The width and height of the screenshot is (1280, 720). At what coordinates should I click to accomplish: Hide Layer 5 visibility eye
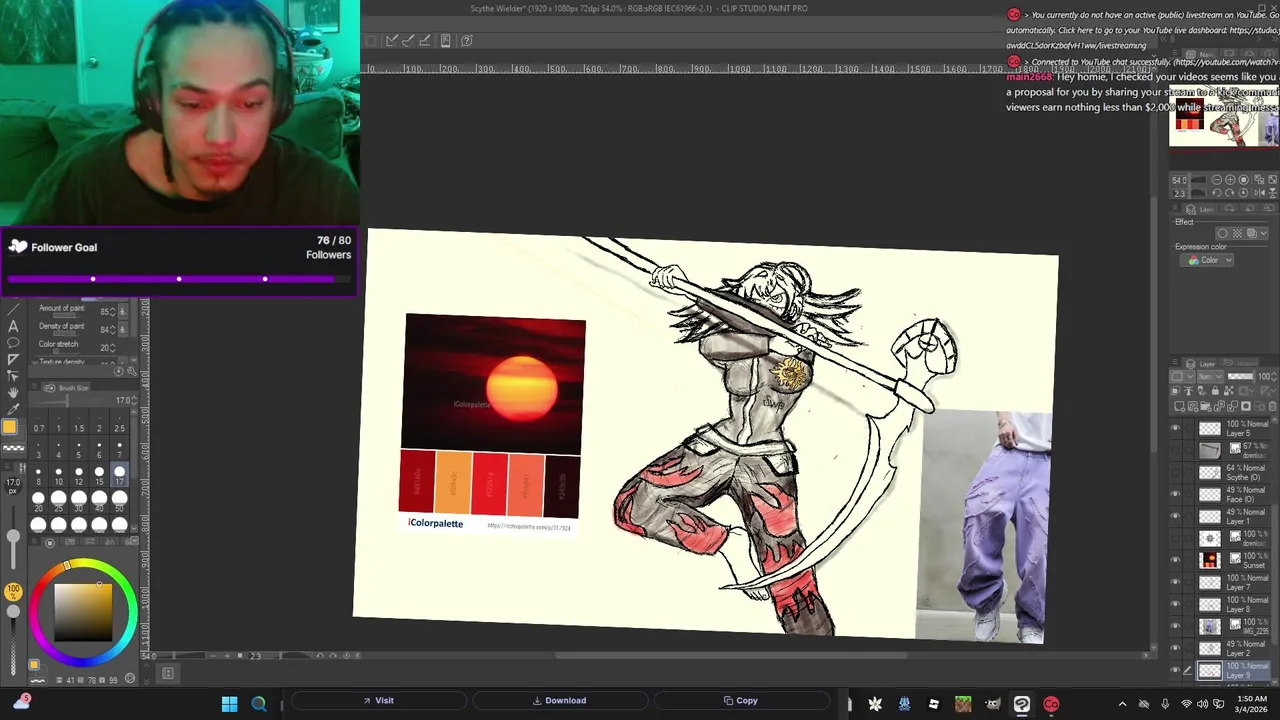click(1175, 428)
